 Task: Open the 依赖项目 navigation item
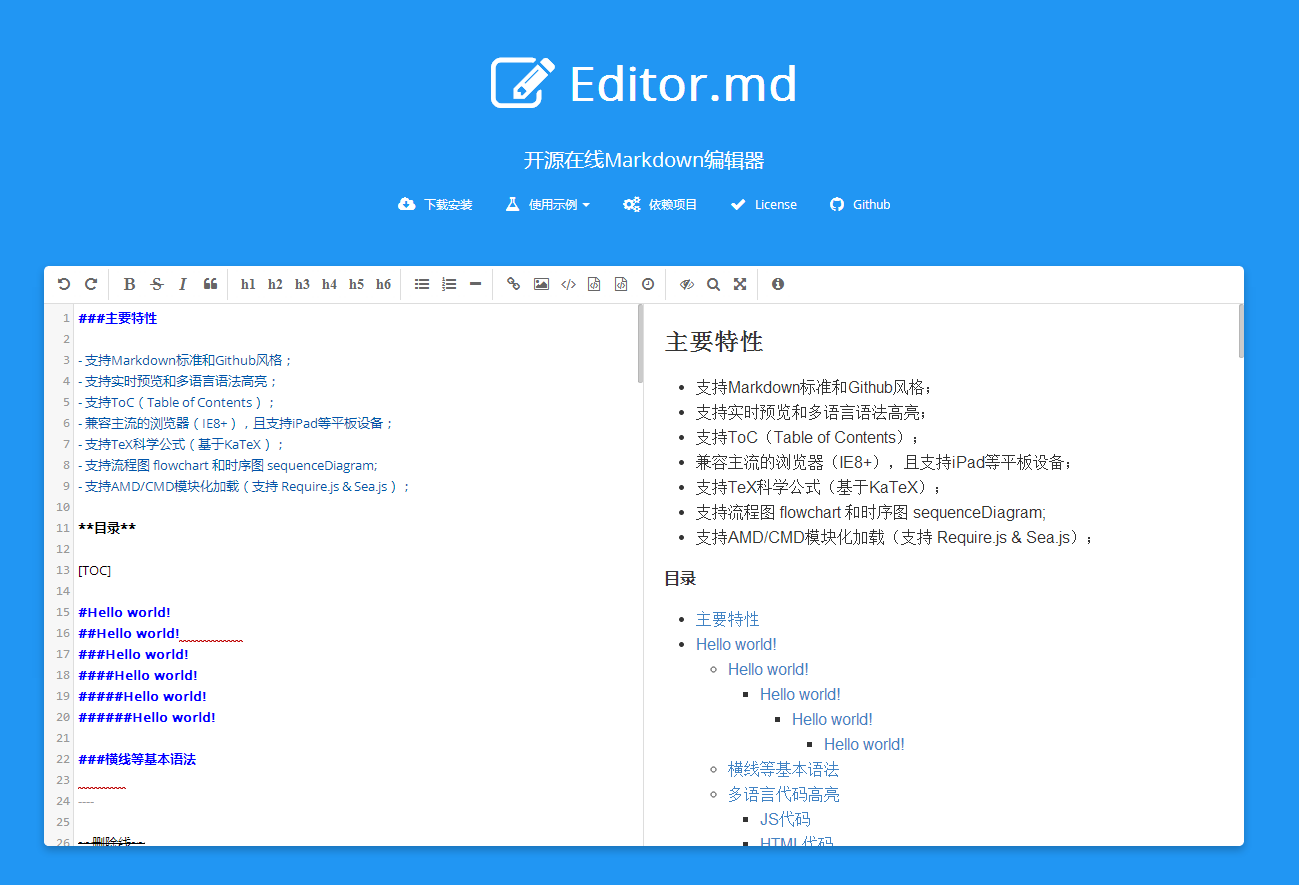point(660,205)
